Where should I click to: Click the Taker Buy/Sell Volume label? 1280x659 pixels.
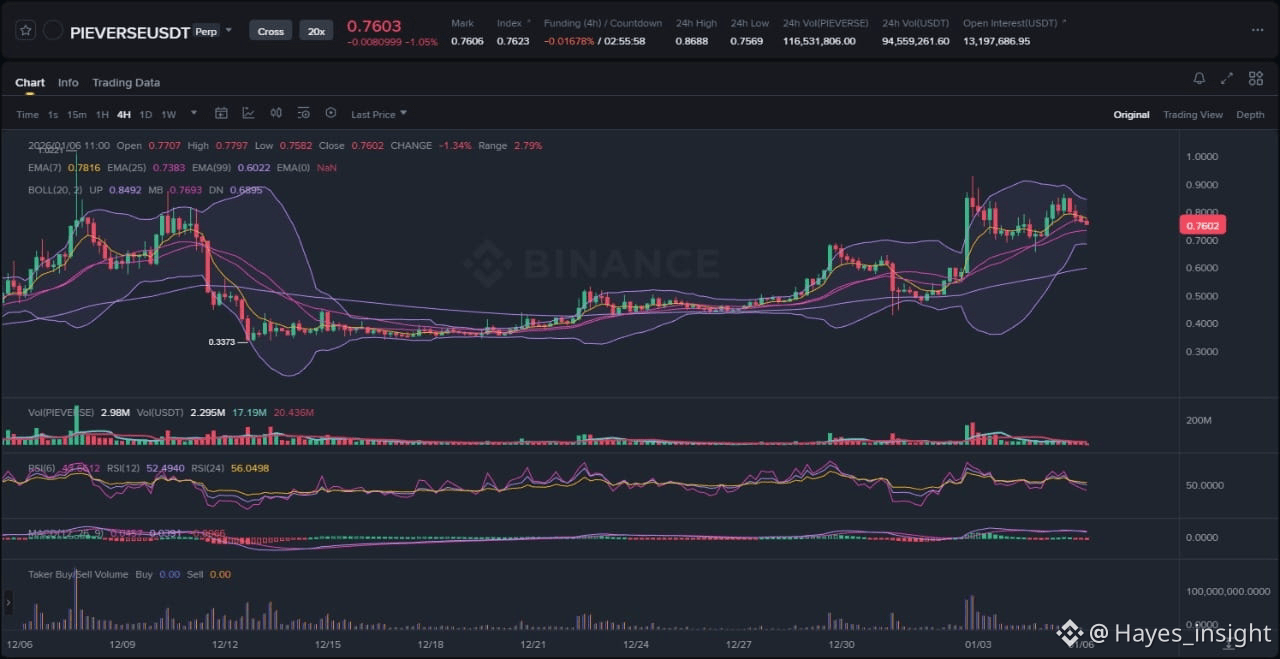78,574
